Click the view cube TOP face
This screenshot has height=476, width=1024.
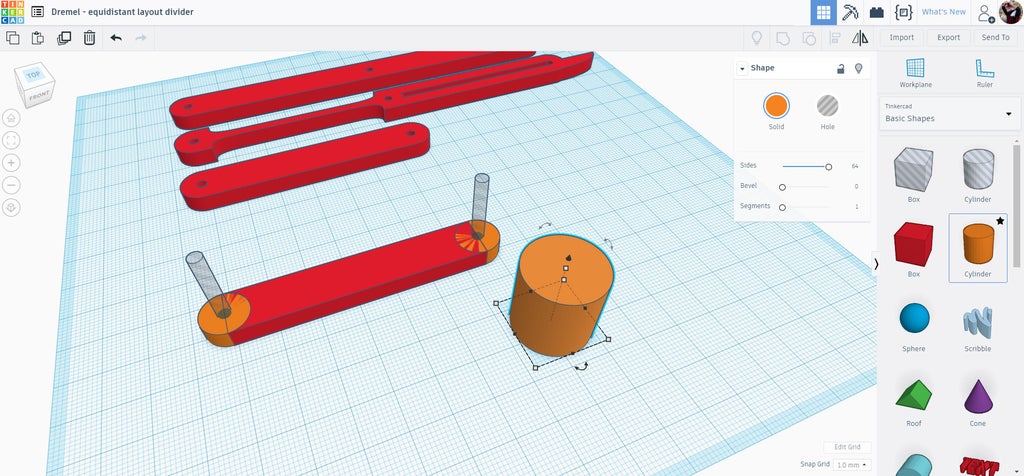(33, 75)
